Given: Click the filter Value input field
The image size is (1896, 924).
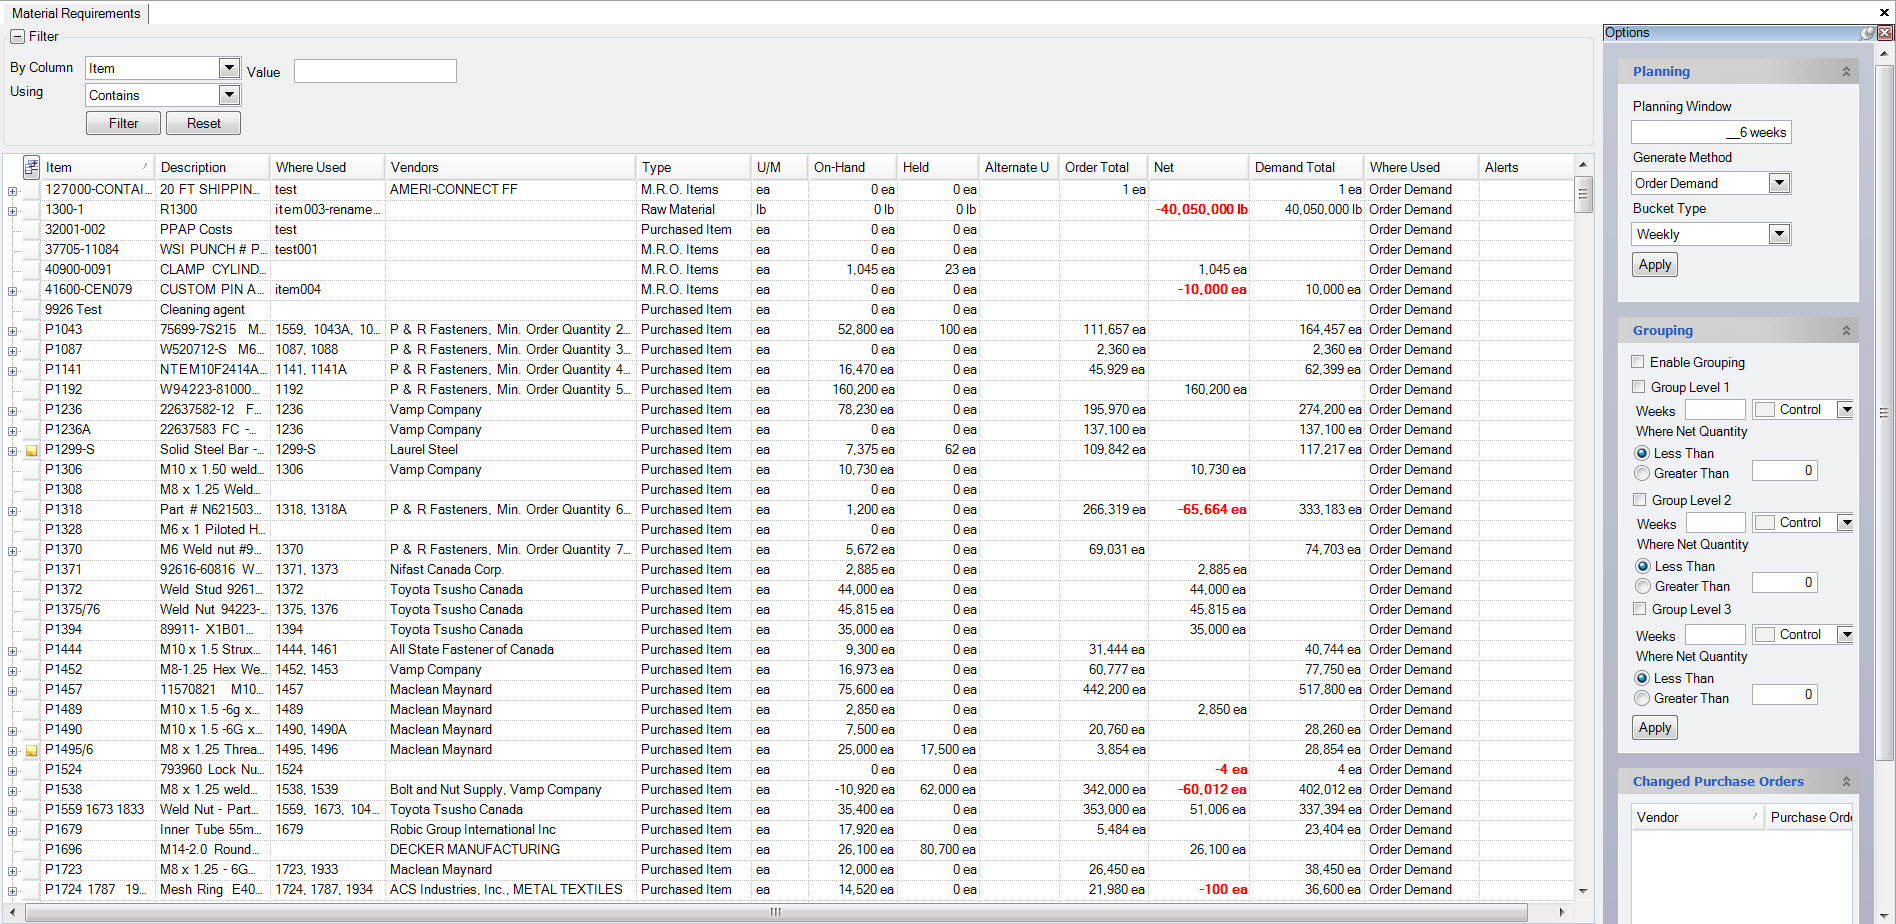Looking at the screenshot, I should tap(375, 71).
